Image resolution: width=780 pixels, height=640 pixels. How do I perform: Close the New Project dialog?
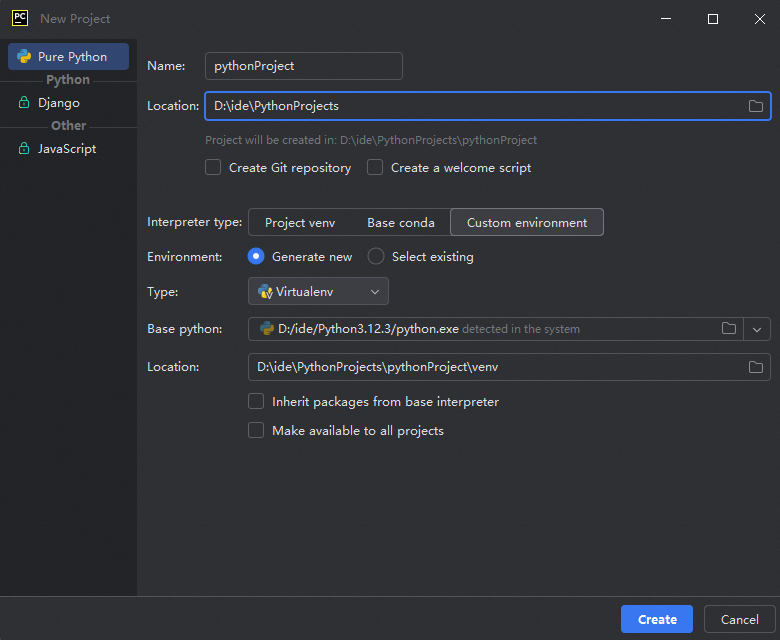click(759, 19)
